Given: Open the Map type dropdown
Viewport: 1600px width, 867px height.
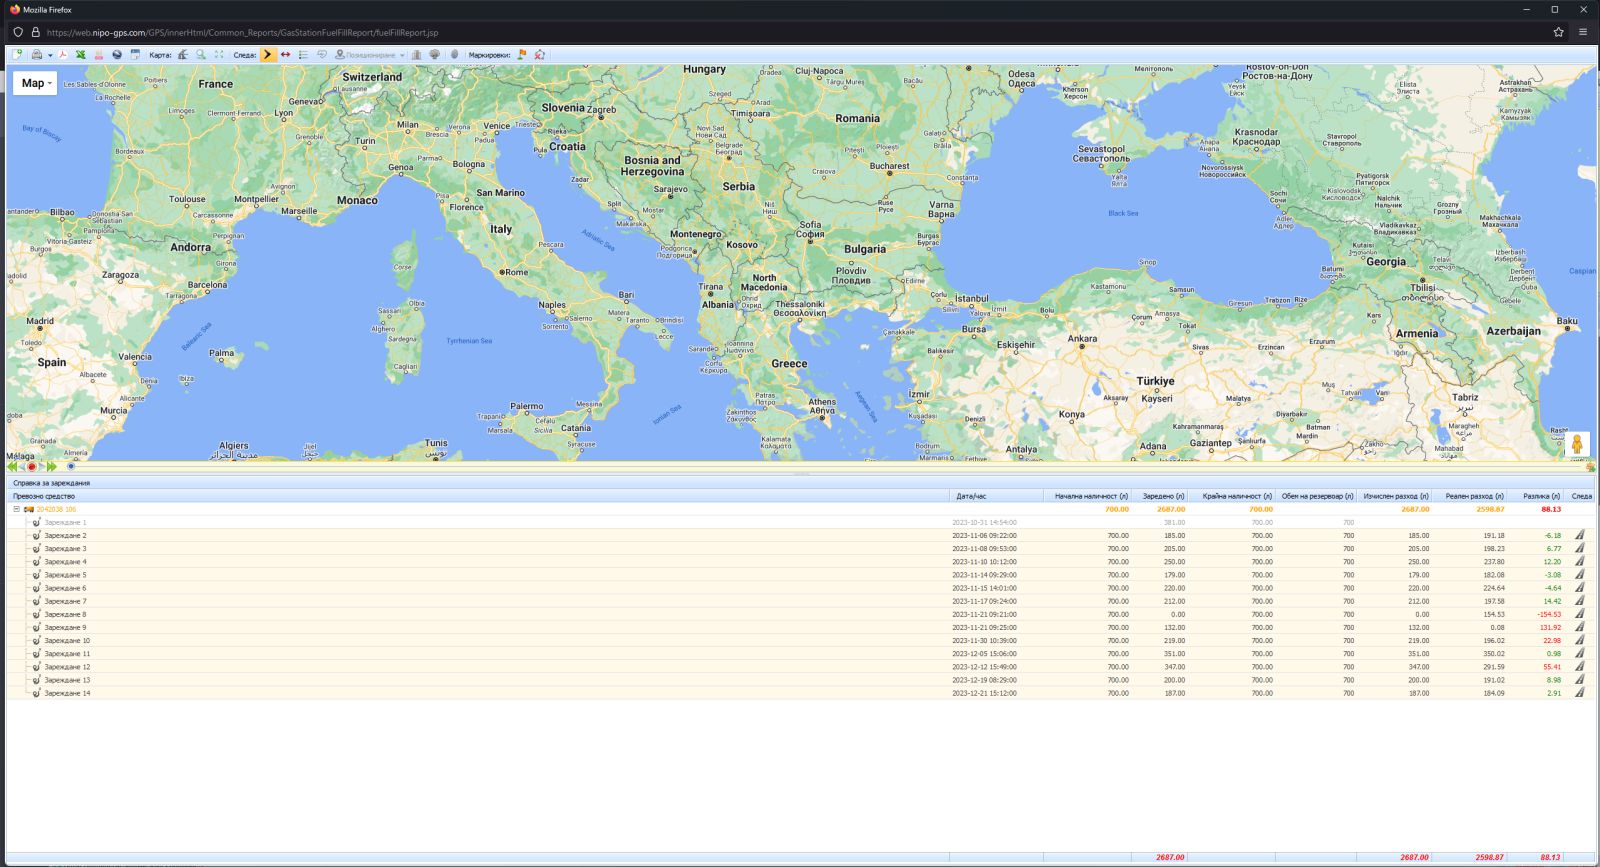Looking at the screenshot, I should (x=34, y=83).
